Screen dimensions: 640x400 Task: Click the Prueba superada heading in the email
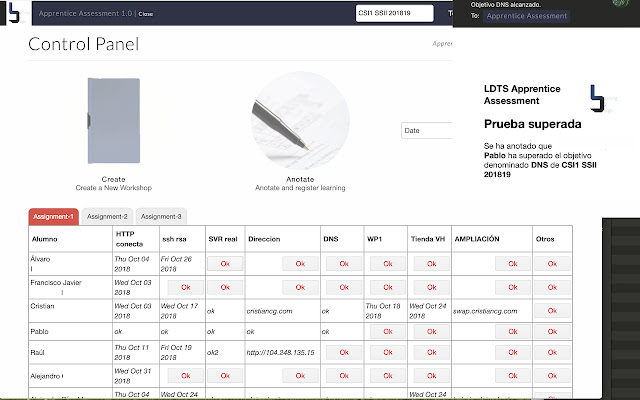coord(533,124)
